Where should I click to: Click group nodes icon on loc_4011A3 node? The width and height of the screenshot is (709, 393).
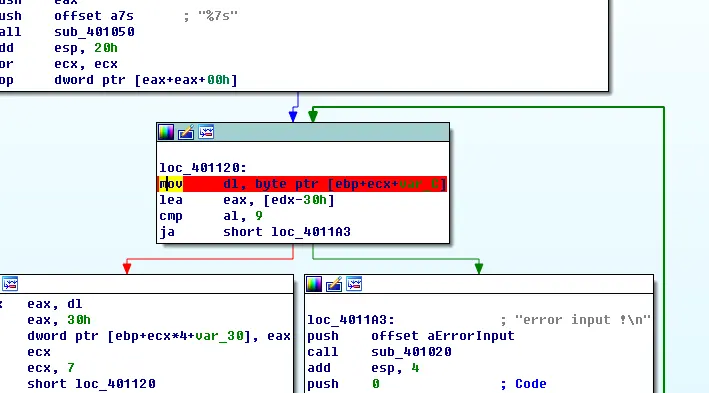pos(354,284)
